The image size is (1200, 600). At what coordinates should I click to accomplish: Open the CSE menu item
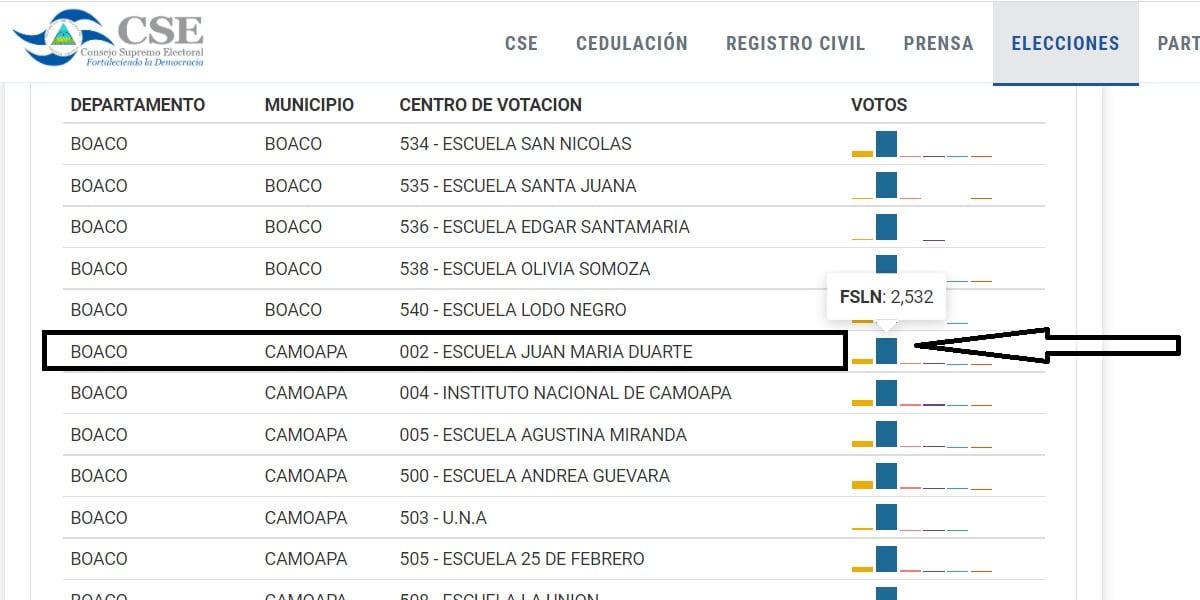(521, 43)
